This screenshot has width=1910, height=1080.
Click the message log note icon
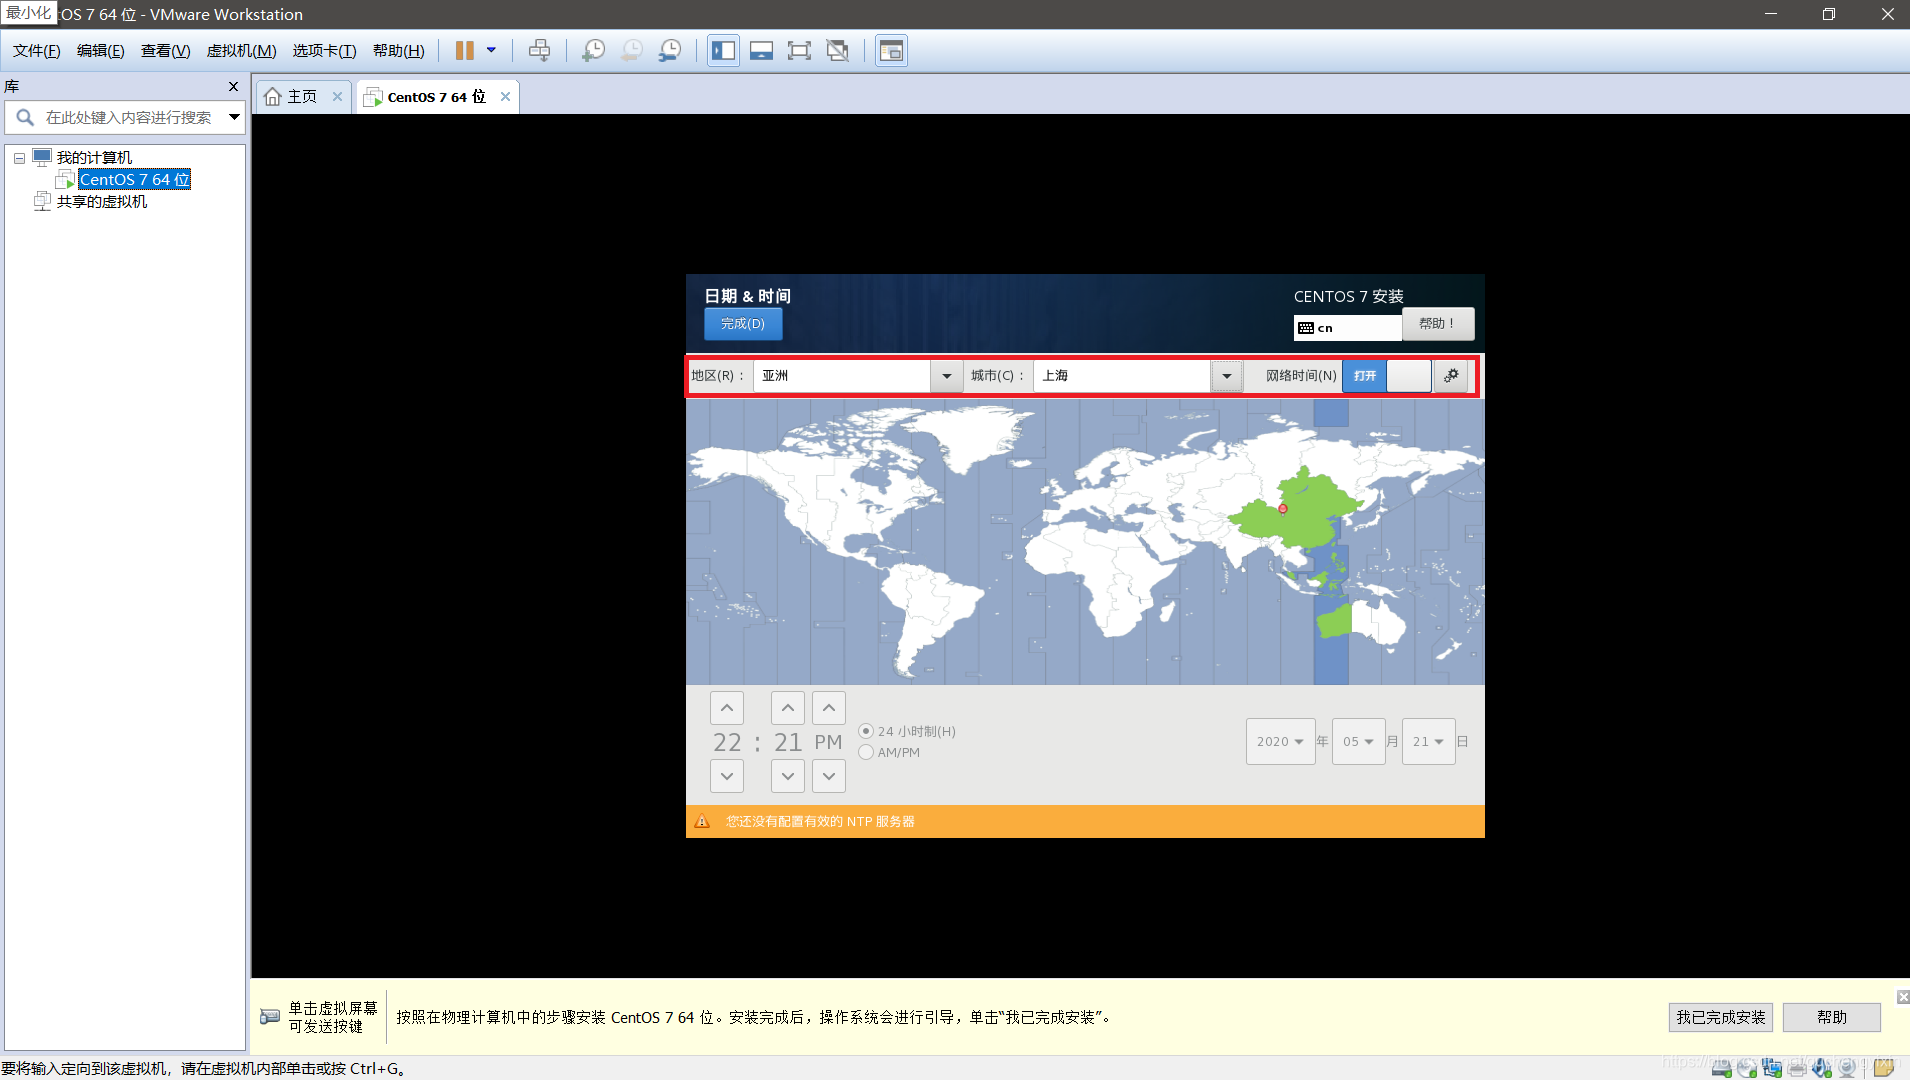point(1884,1067)
